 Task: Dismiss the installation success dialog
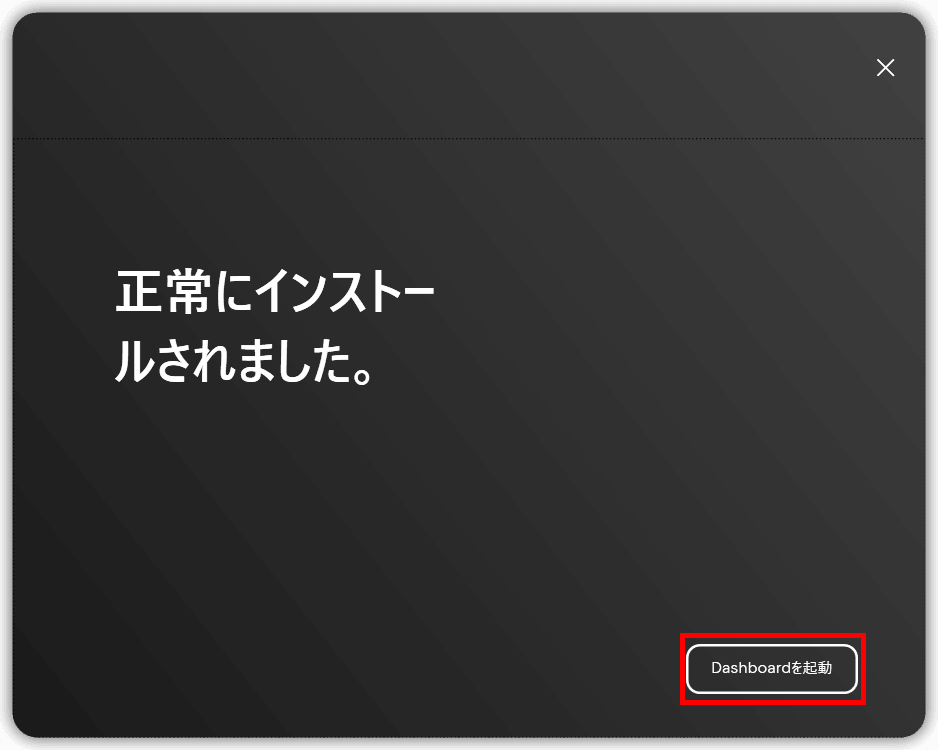click(885, 68)
